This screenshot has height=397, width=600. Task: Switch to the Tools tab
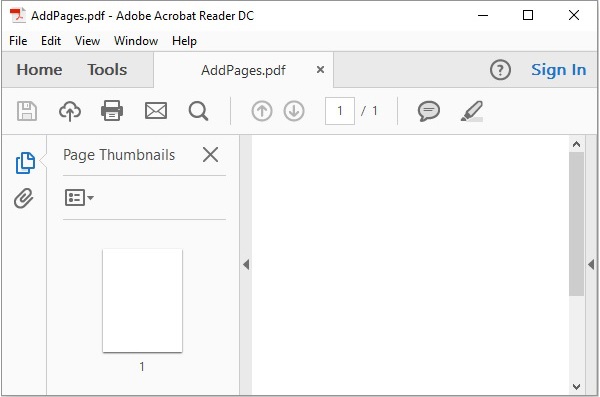pyautogui.click(x=107, y=70)
